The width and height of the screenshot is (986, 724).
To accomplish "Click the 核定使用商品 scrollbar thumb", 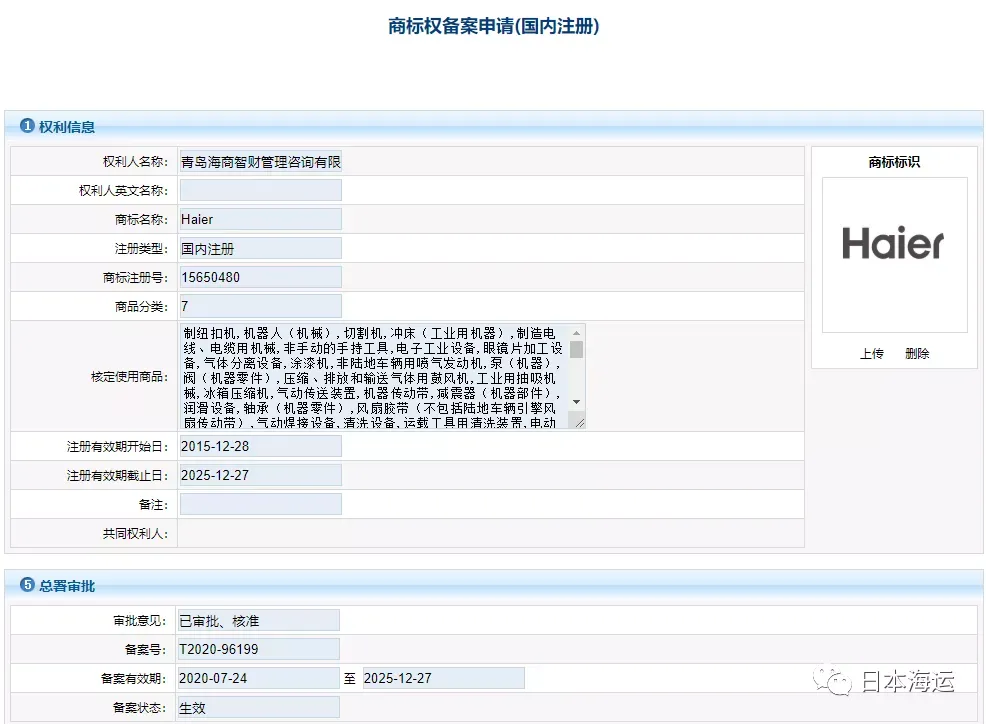I will coord(577,350).
